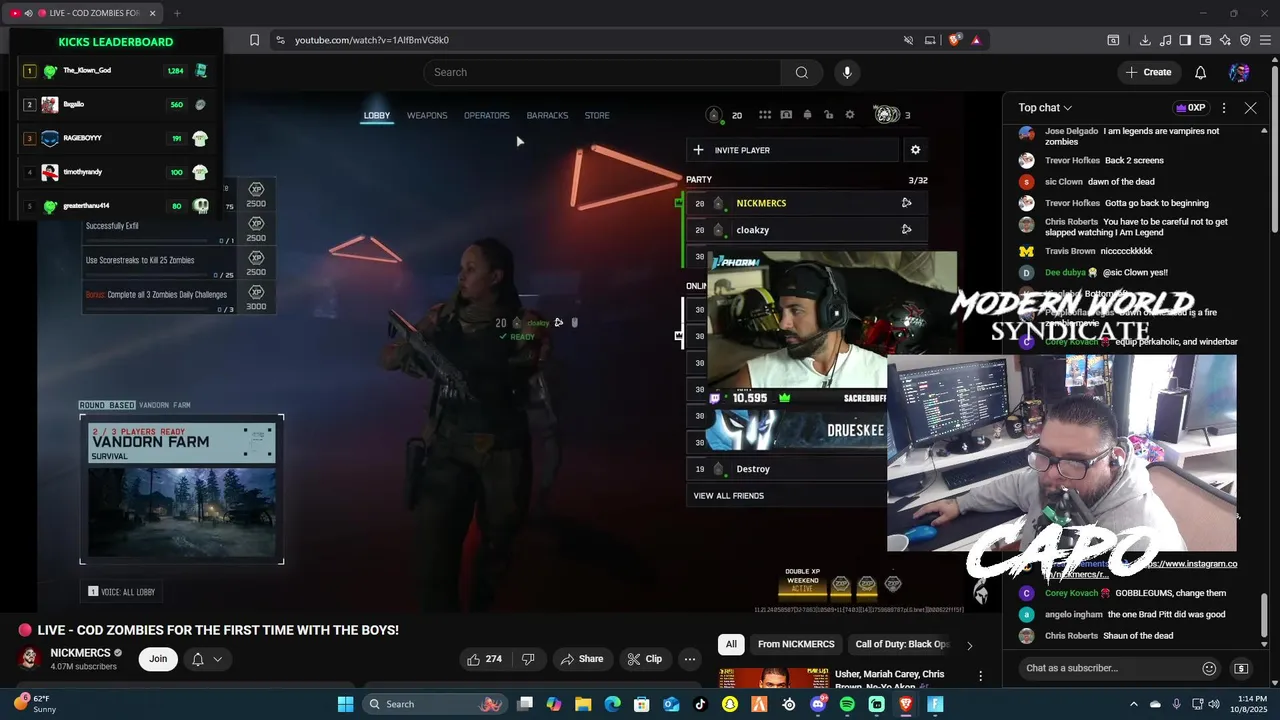Open the Brave Wallet icon

(1205, 40)
